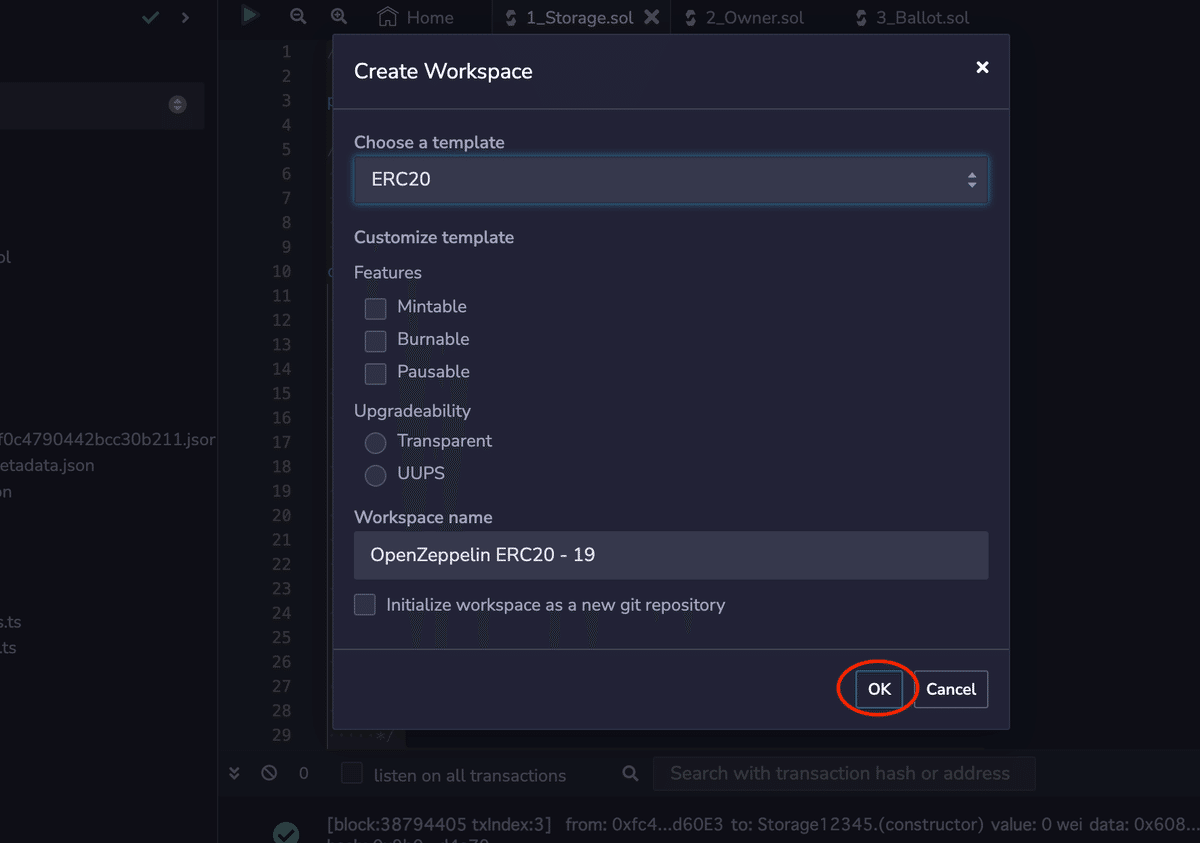Click the checkmark icon in side panel header

[150, 17]
